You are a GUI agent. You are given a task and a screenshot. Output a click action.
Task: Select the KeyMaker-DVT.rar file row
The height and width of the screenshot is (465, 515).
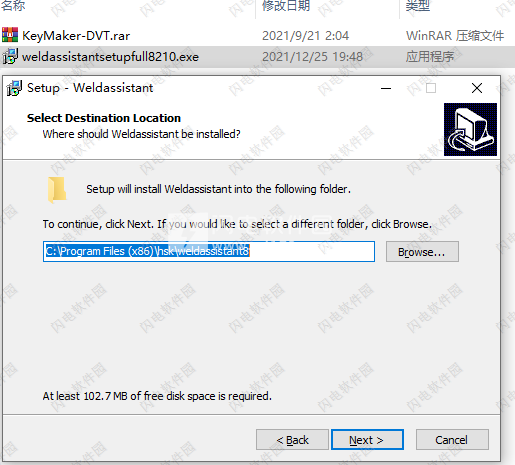point(257,35)
